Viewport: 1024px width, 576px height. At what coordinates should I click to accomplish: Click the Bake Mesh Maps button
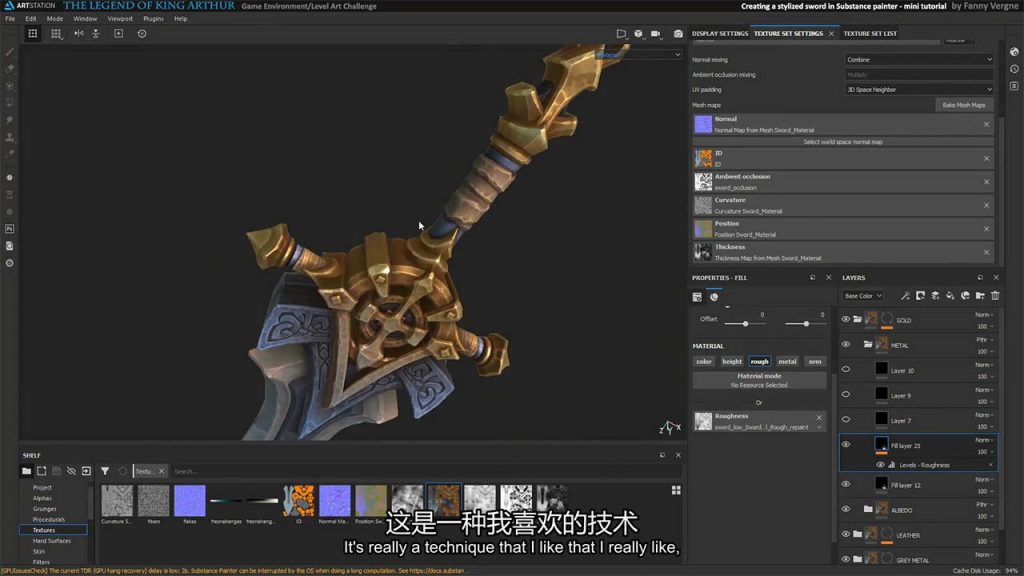(964, 105)
